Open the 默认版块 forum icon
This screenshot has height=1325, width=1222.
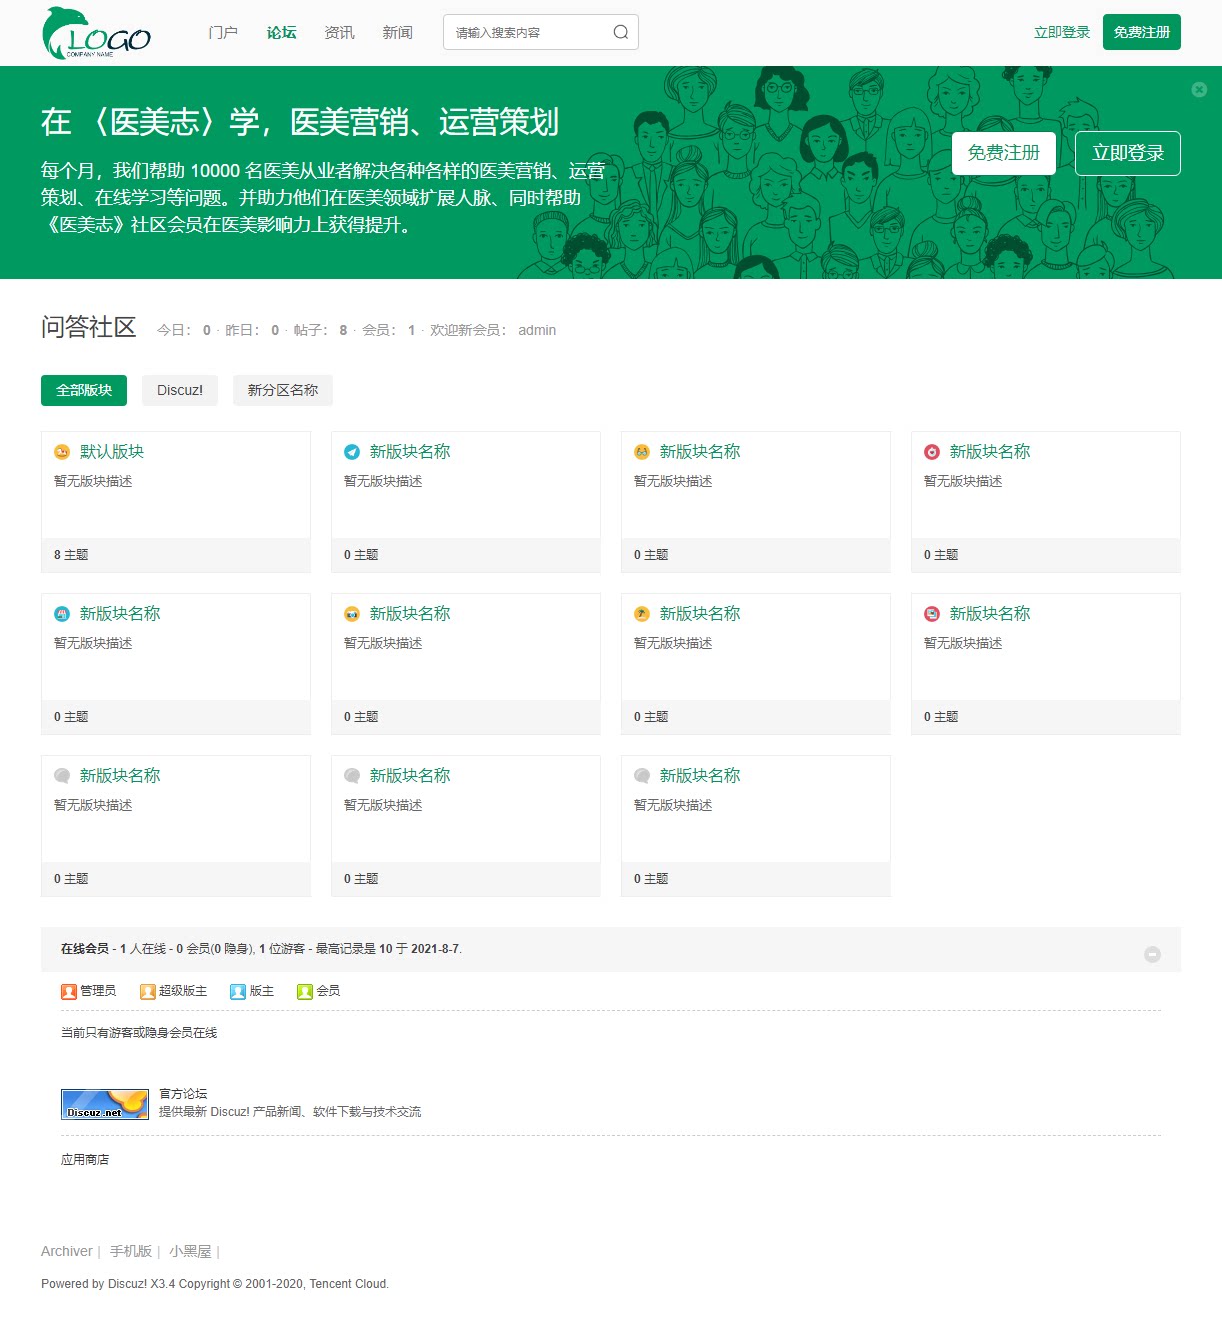pyautogui.click(x=62, y=451)
